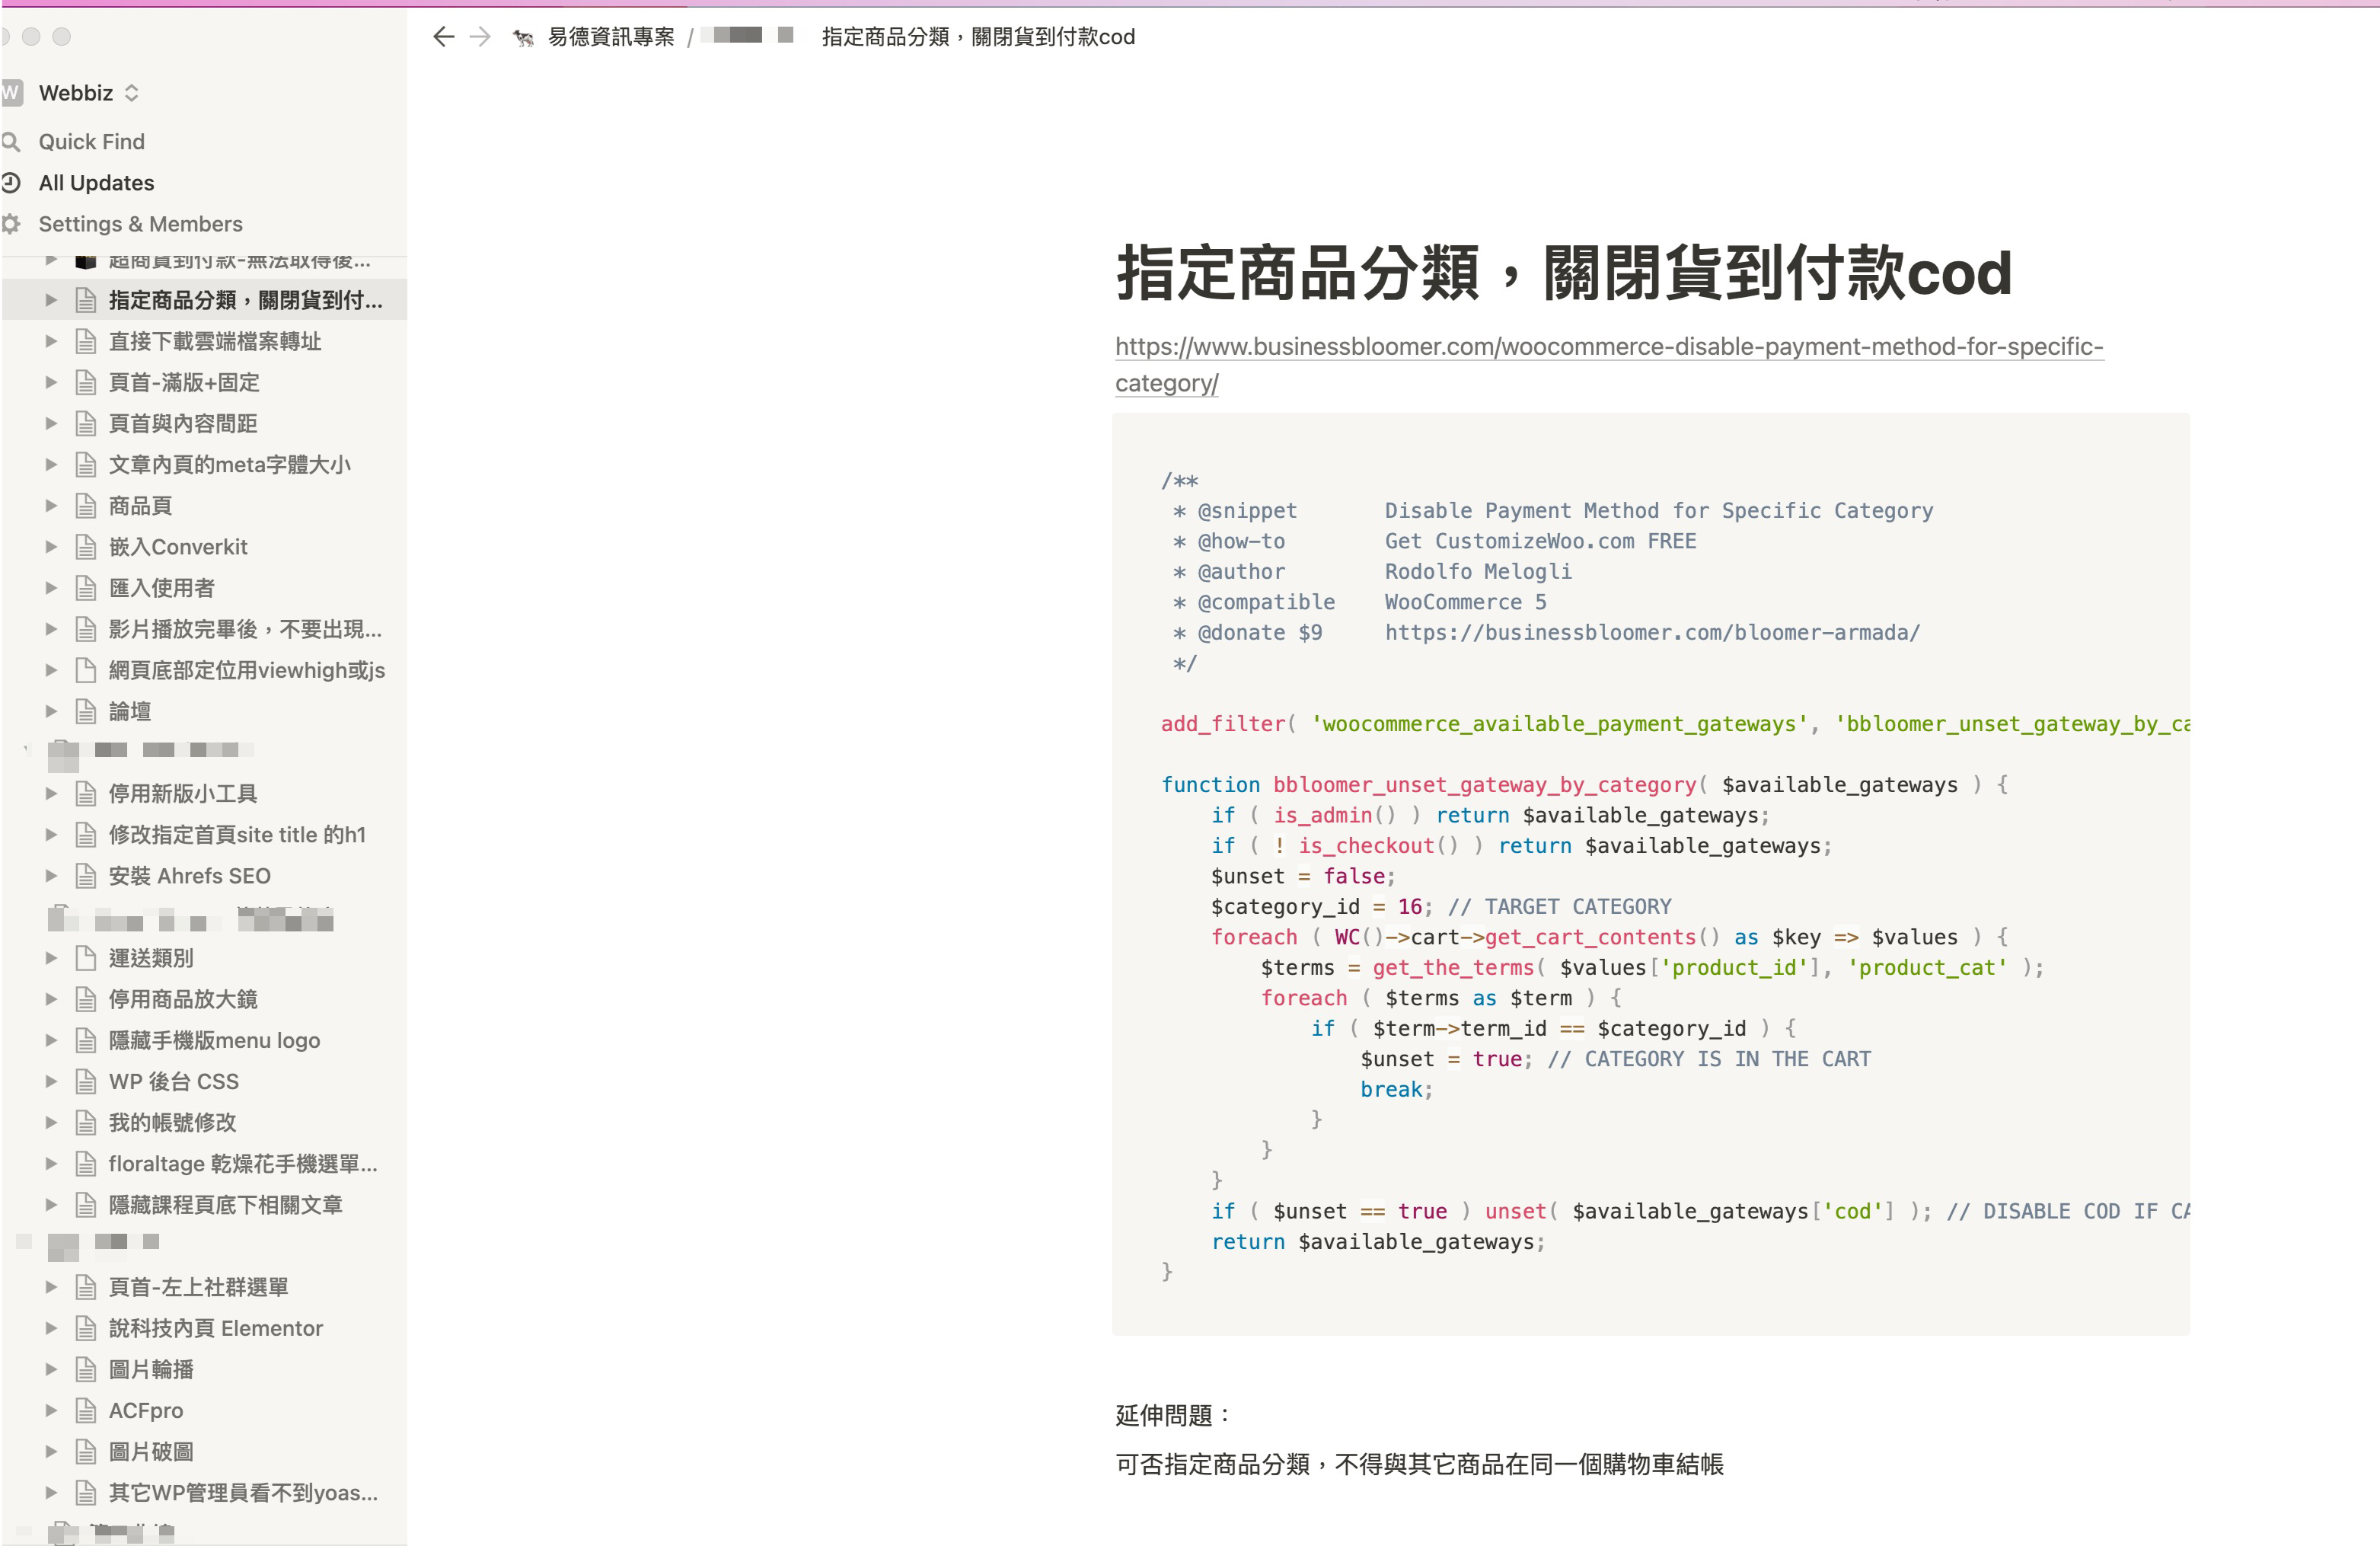Expand the 頁首-滿版+固定 page
This screenshot has height=1546, width=2380.
click(x=51, y=382)
